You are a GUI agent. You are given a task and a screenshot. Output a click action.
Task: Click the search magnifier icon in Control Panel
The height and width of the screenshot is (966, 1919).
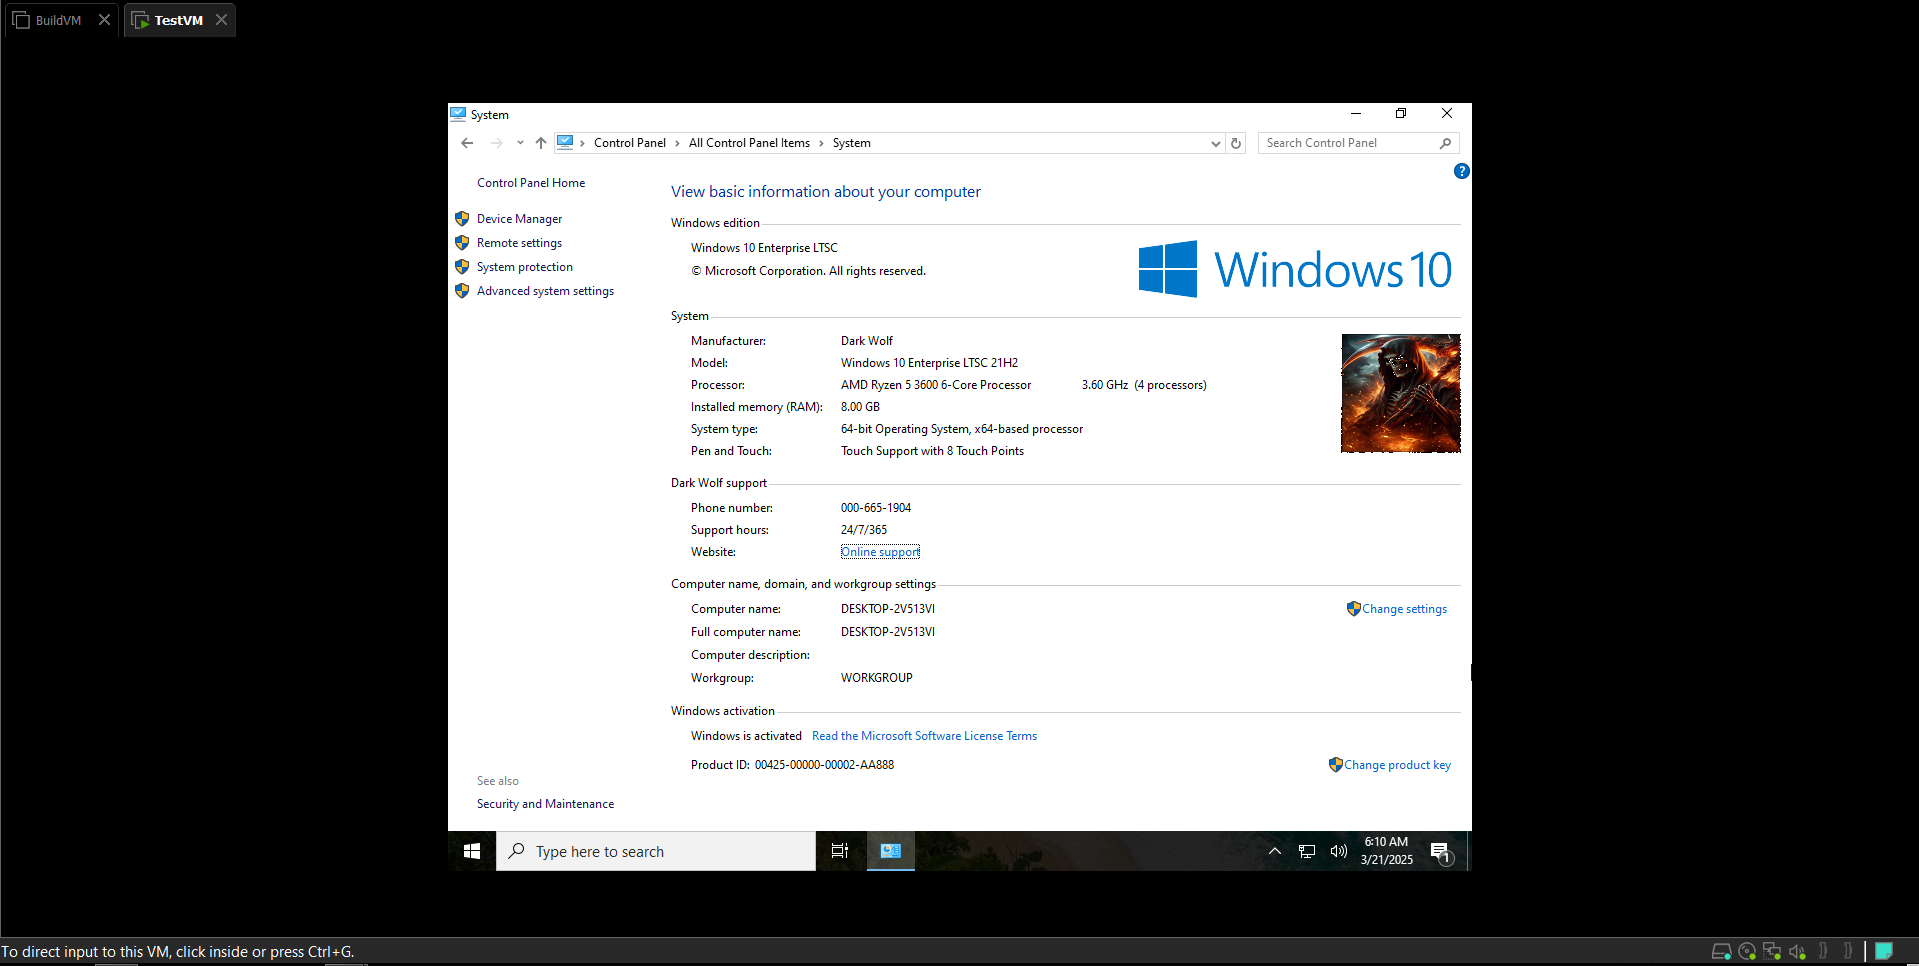[1445, 143]
